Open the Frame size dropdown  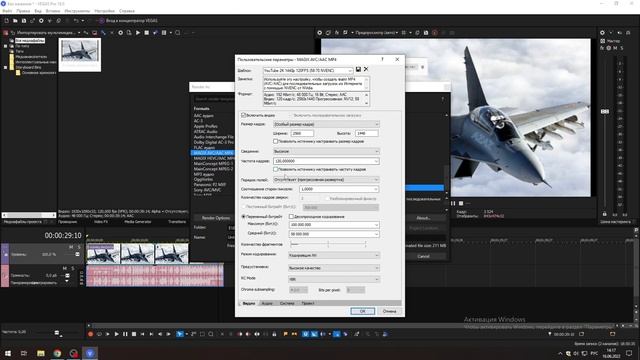click(326, 124)
